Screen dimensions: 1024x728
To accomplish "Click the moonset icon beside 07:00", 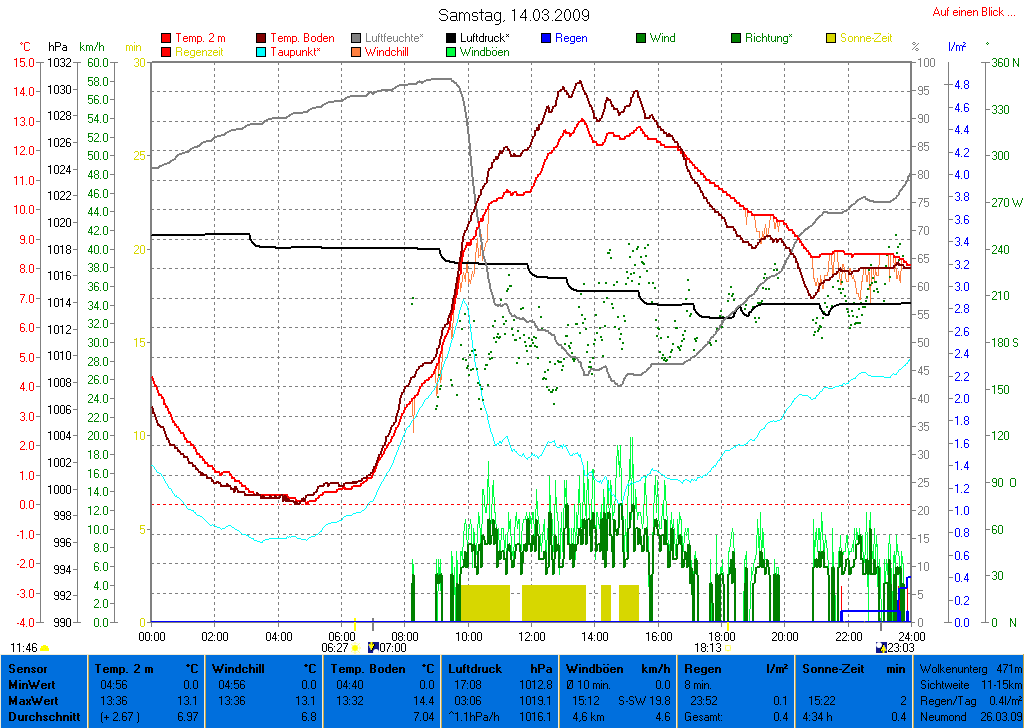I will click(x=374, y=648).
